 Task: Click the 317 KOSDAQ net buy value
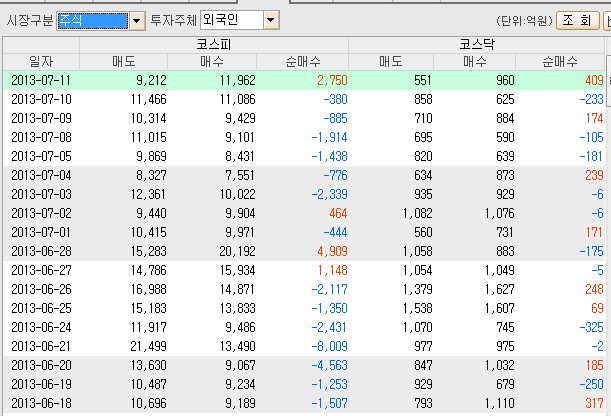(594, 403)
